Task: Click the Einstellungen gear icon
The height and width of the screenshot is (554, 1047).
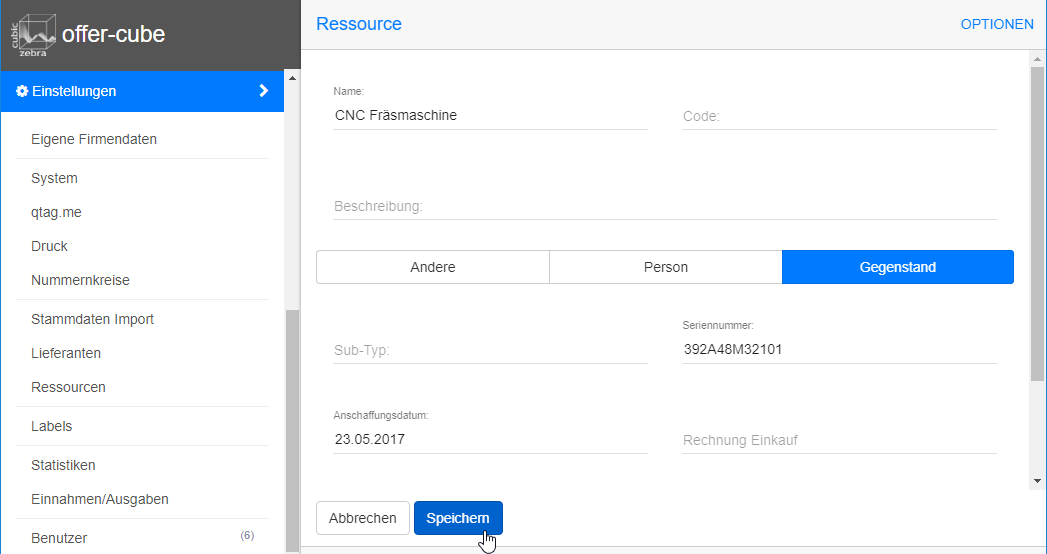Action: pos(22,91)
